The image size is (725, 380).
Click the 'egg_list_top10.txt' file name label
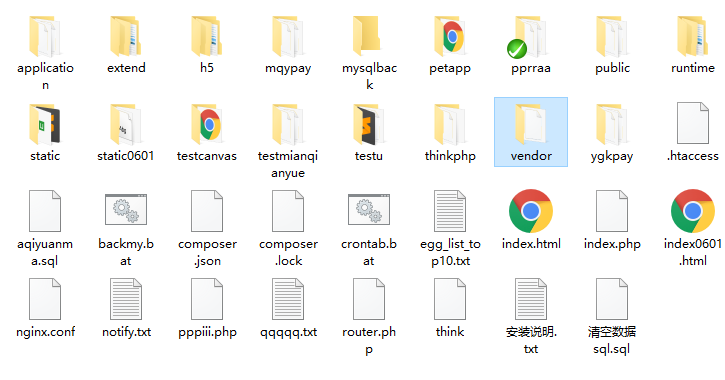(450, 252)
